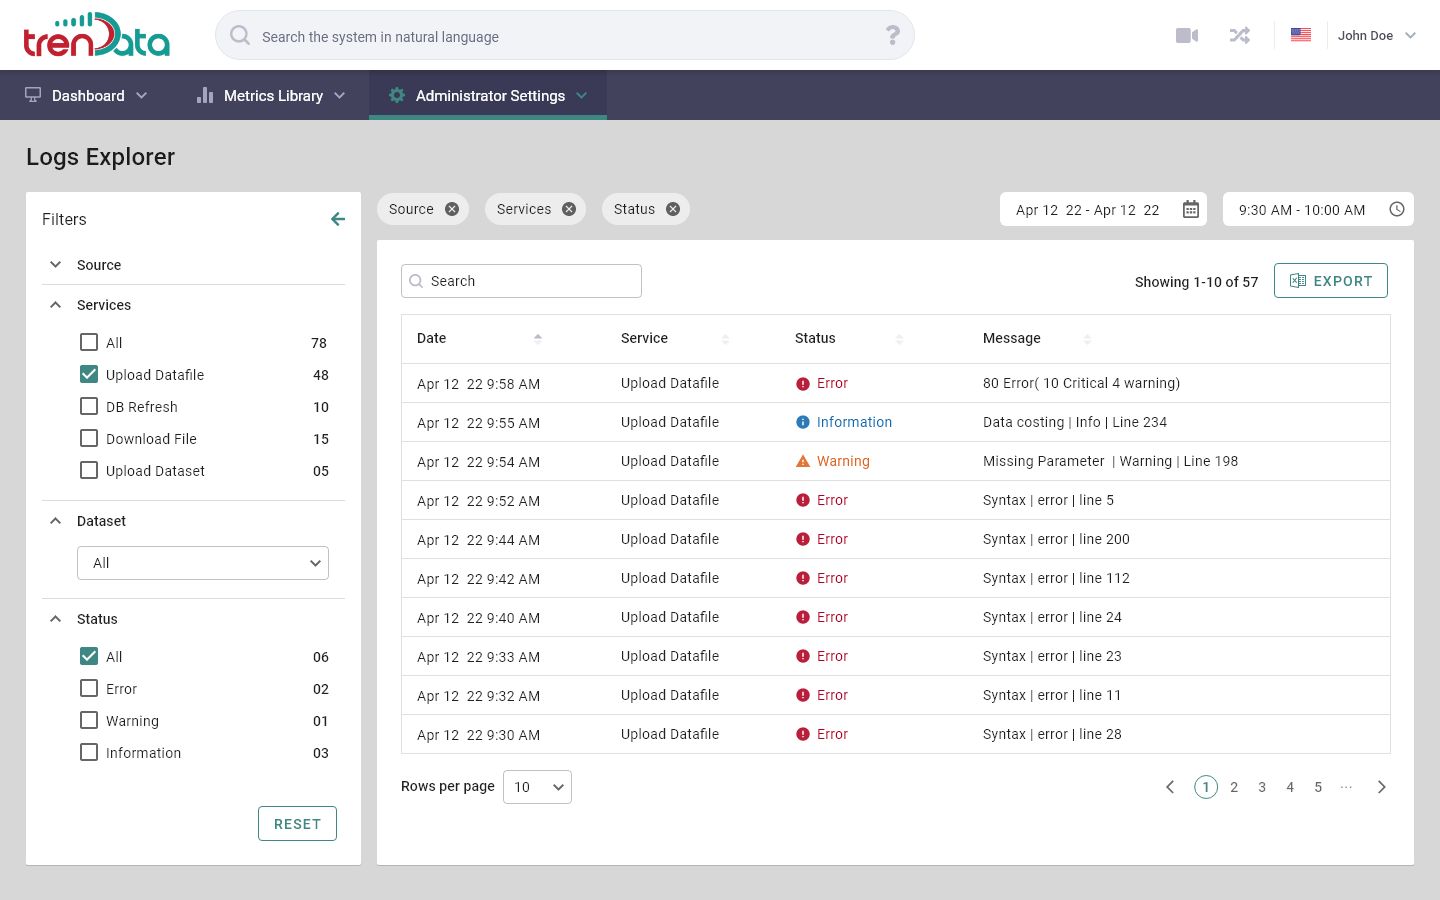
Task: Click the shuffle arrows icon
Action: click(1240, 36)
